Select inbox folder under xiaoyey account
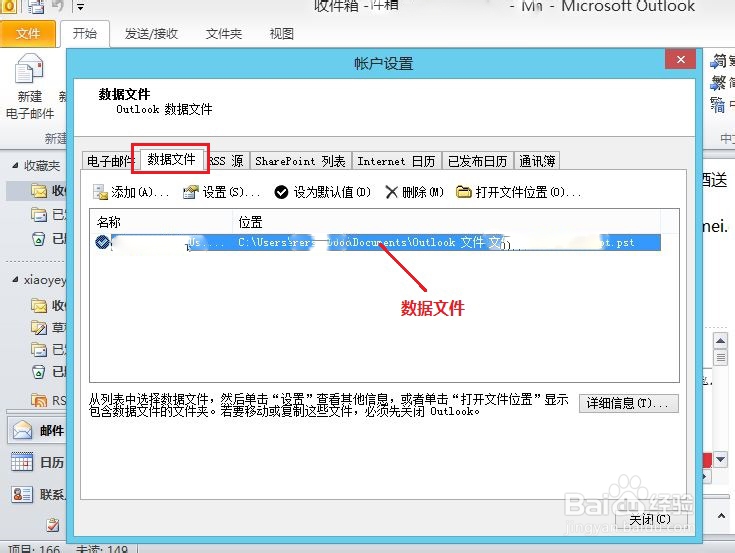 [x=47, y=306]
